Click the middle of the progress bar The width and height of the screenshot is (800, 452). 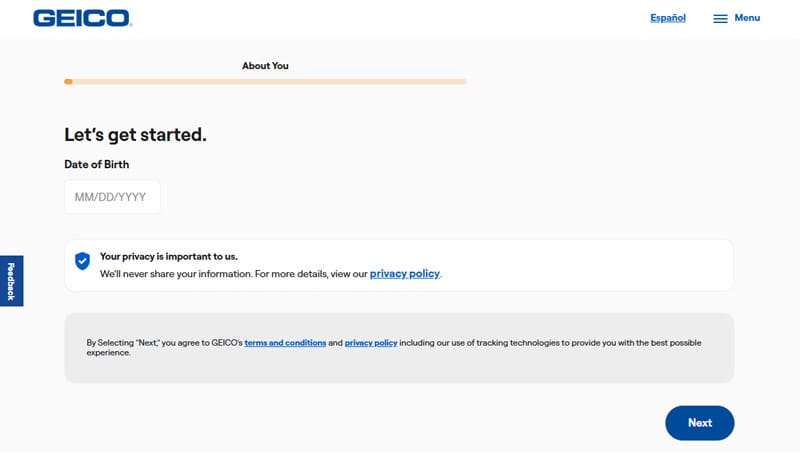pyautogui.click(x=265, y=81)
